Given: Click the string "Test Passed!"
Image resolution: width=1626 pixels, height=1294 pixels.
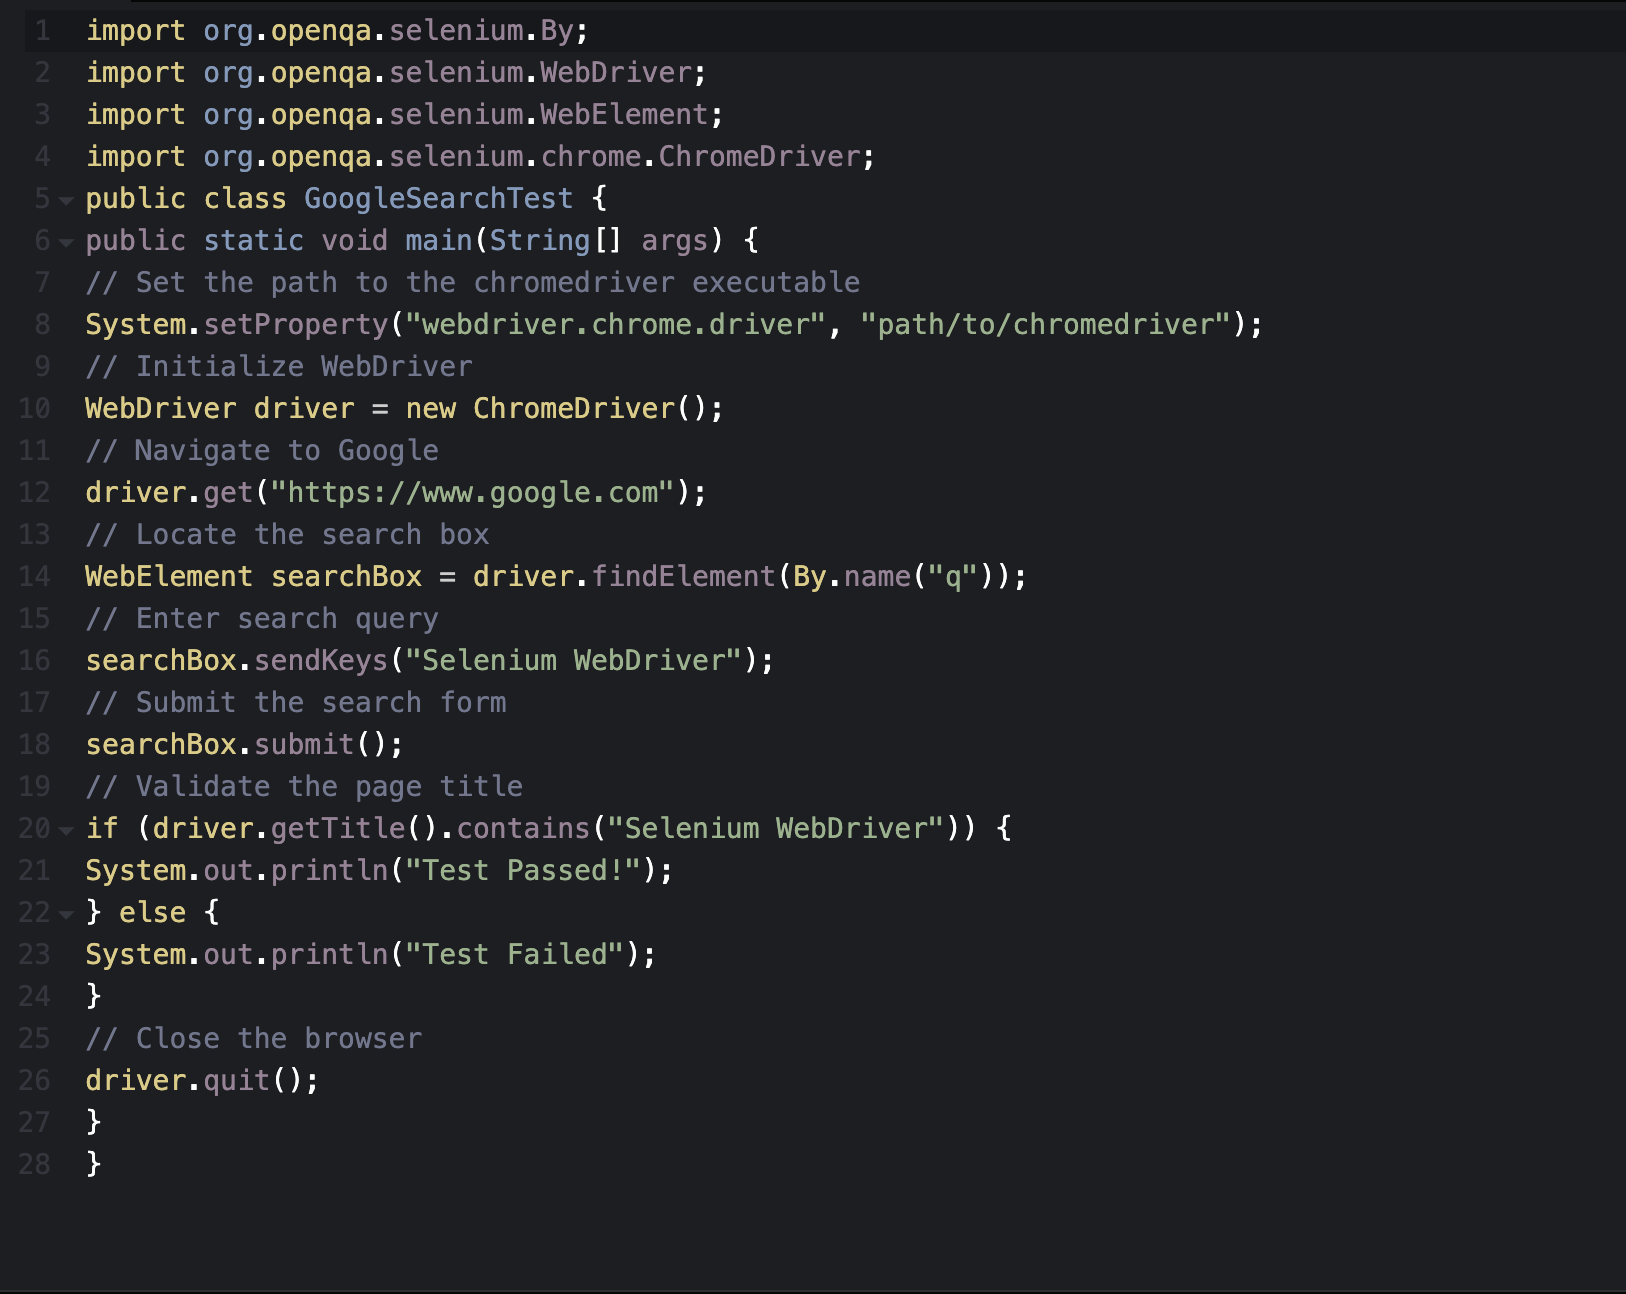Looking at the screenshot, I should pos(523,871).
